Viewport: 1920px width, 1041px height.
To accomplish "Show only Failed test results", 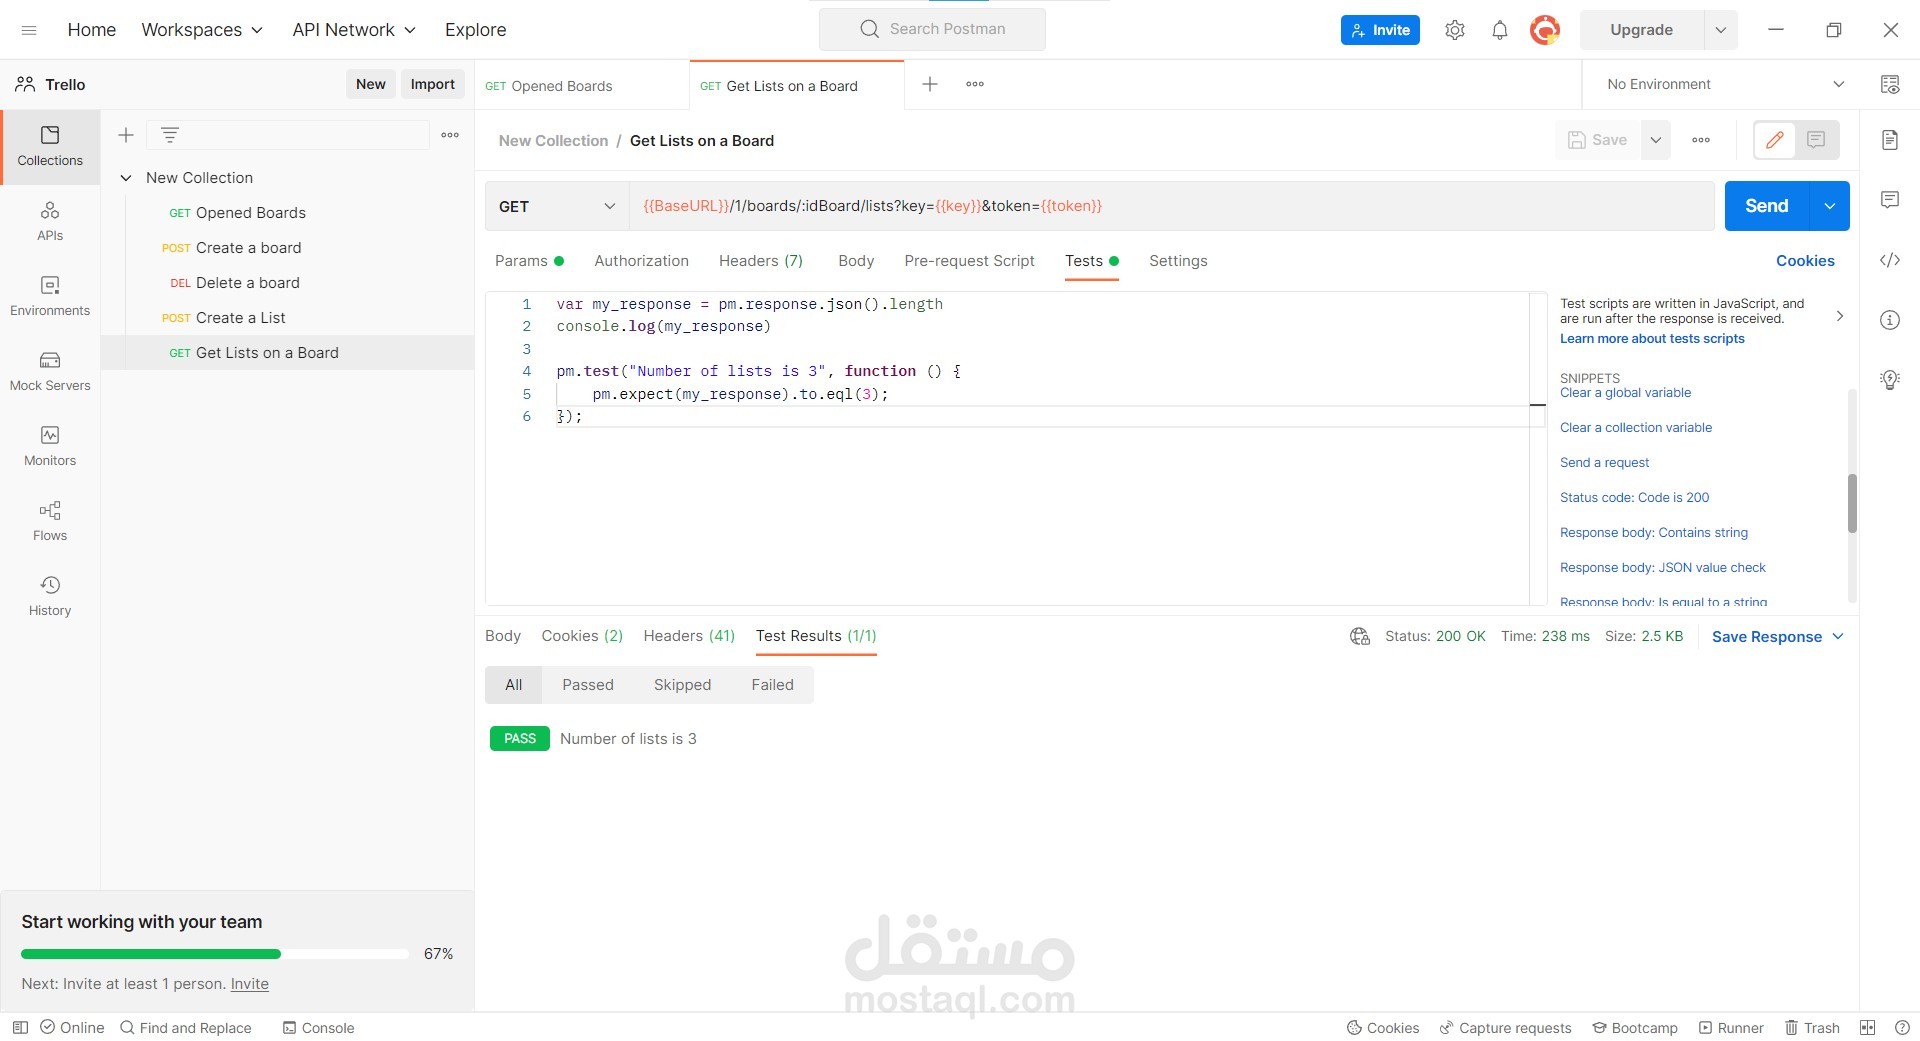I will click(x=772, y=685).
